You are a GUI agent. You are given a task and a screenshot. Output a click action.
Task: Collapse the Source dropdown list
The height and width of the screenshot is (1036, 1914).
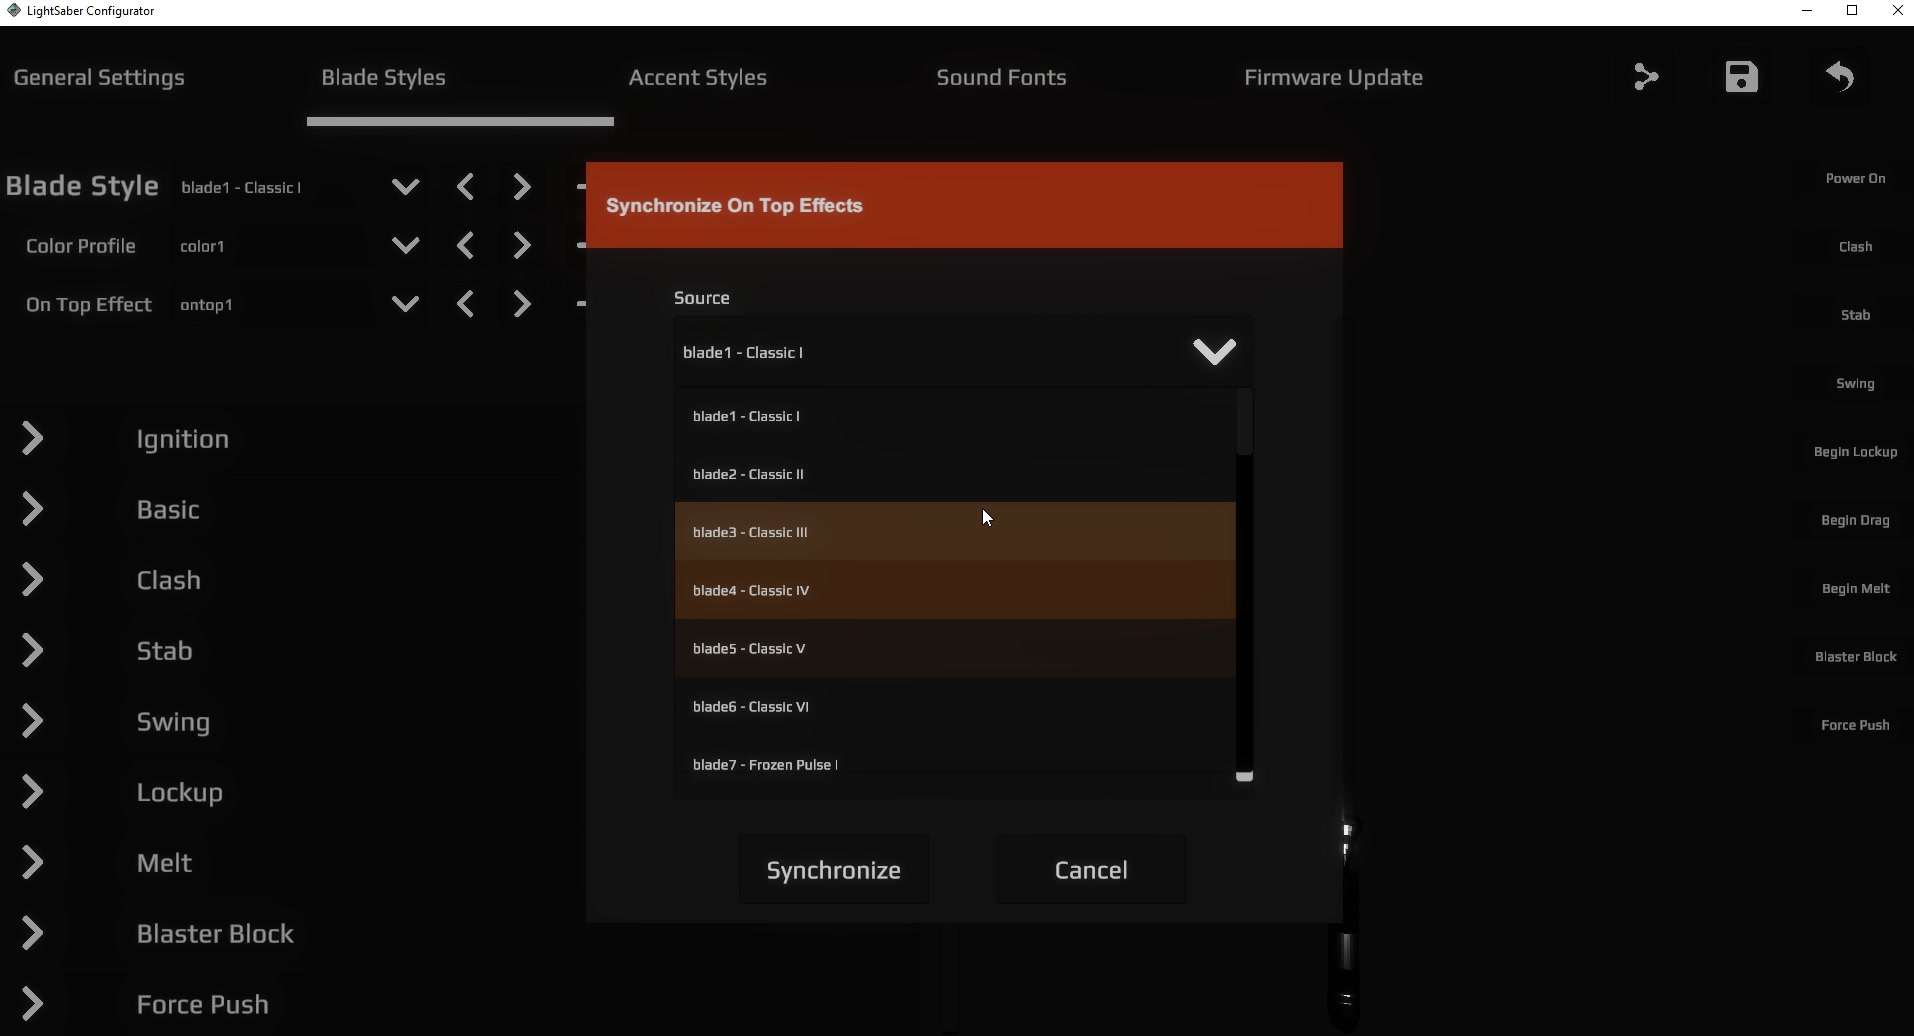click(1214, 352)
